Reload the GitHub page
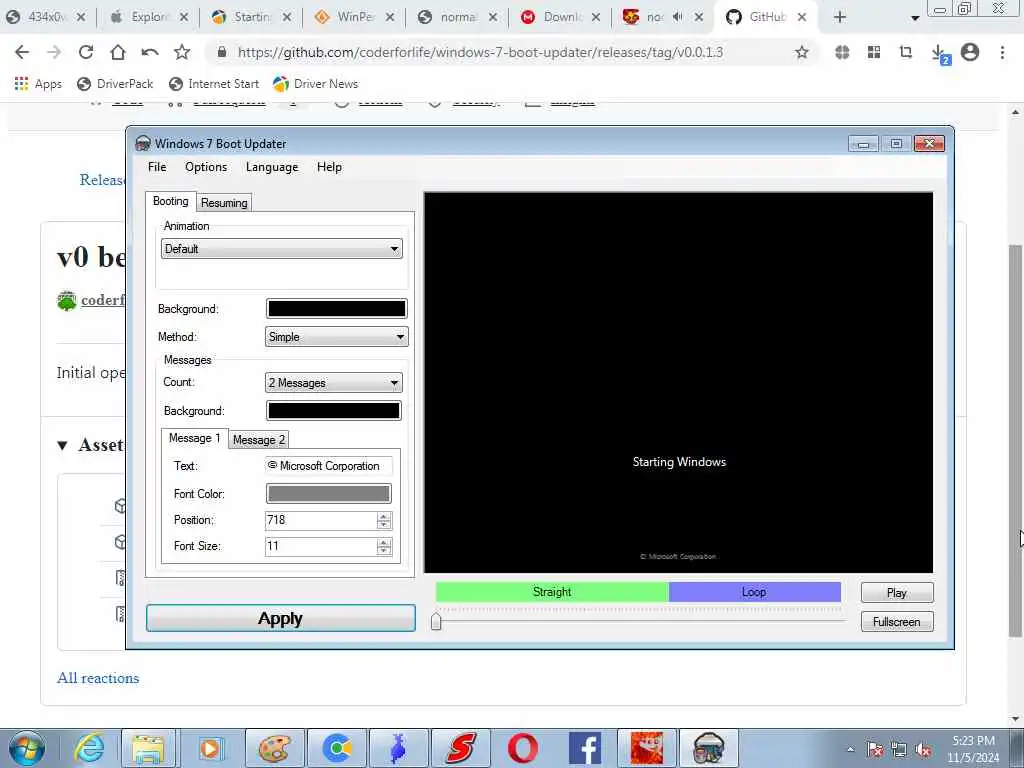Screen dimensions: 1024x768 coord(86,52)
